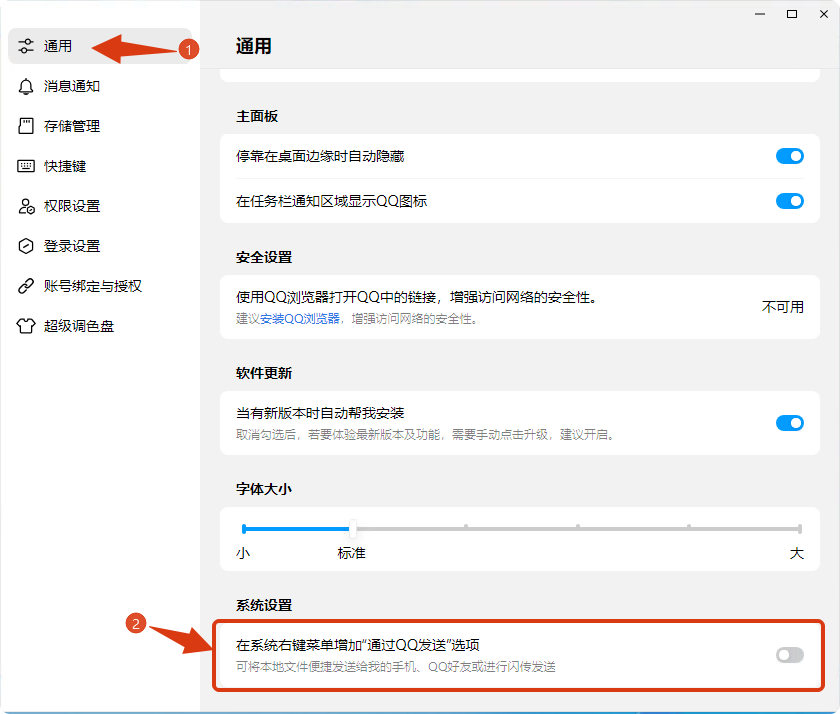Click the font size slider handle at 标准
This screenshot has height=714, width=840.
(352, 529)
